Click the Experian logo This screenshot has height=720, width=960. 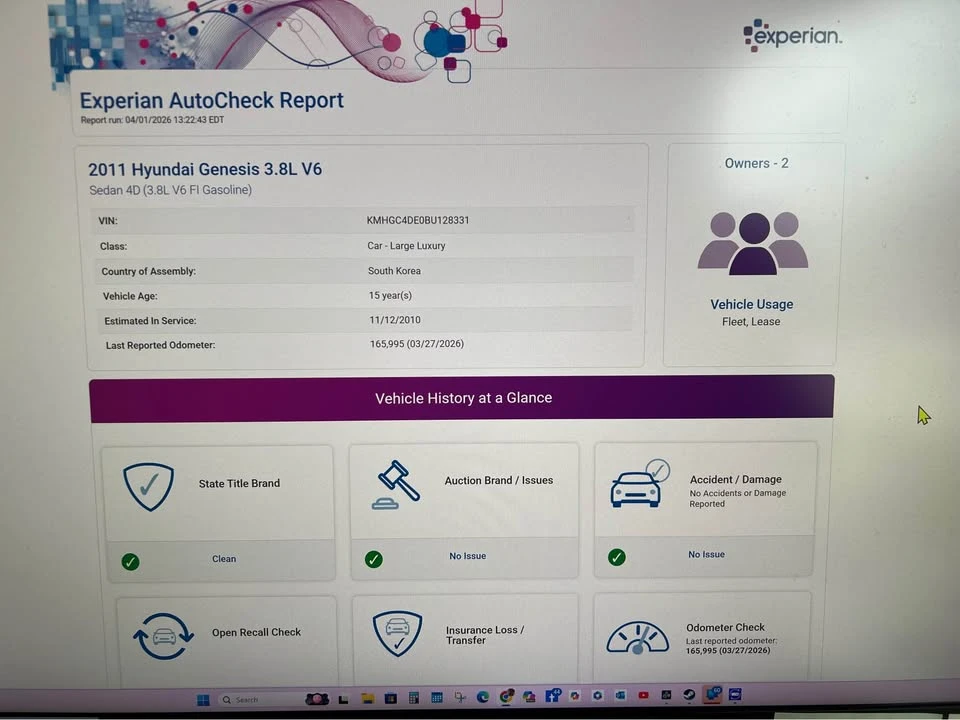[x=792, y=35]
